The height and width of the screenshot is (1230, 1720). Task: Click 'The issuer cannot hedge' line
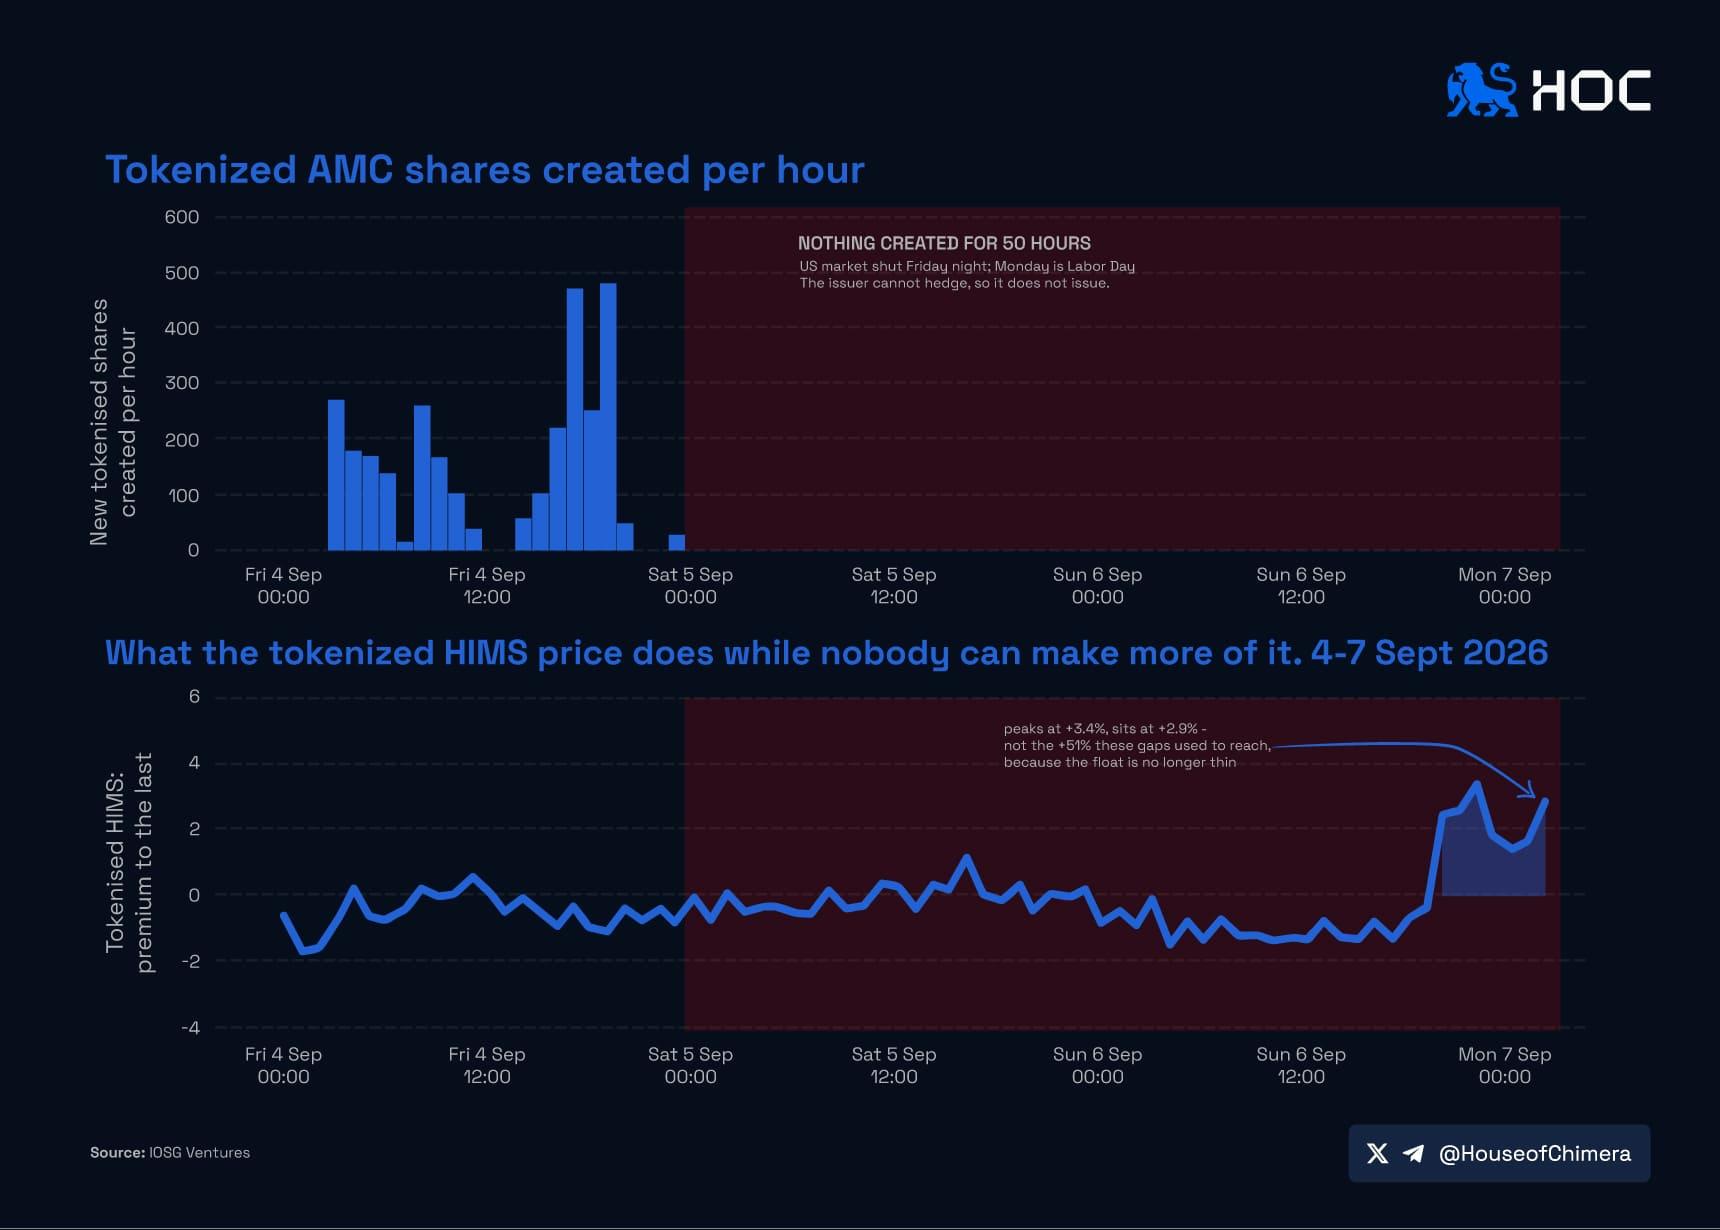pyautogui.click(x=954, y=283)
